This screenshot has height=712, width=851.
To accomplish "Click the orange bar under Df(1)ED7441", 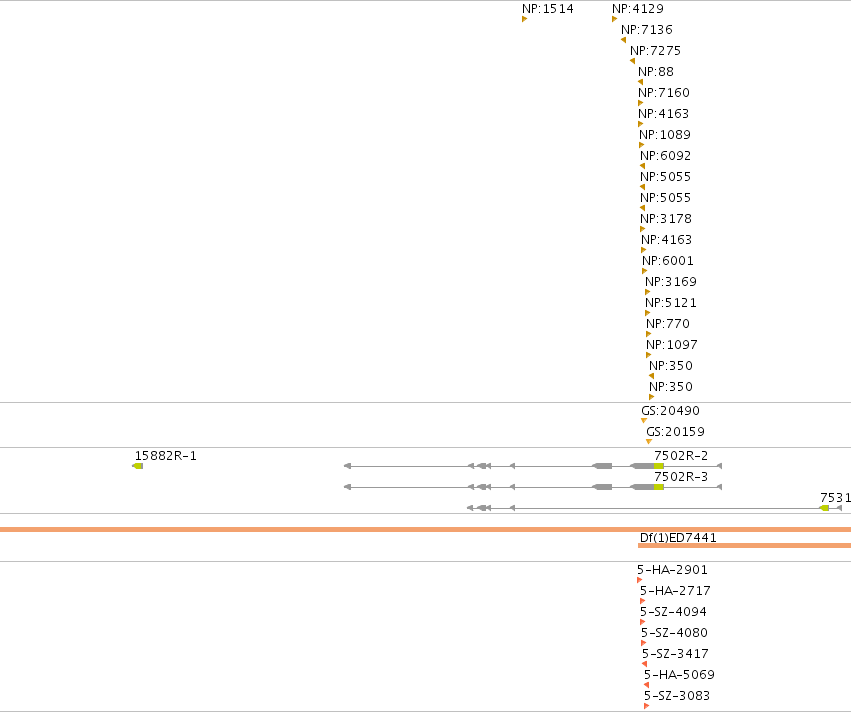I will [x=745, y=545].
